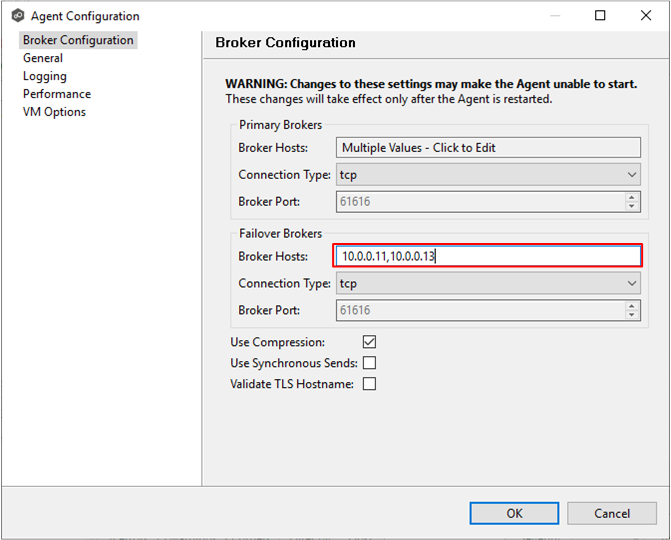
Task: Go to VM Options page
Action: click(54, 112)
